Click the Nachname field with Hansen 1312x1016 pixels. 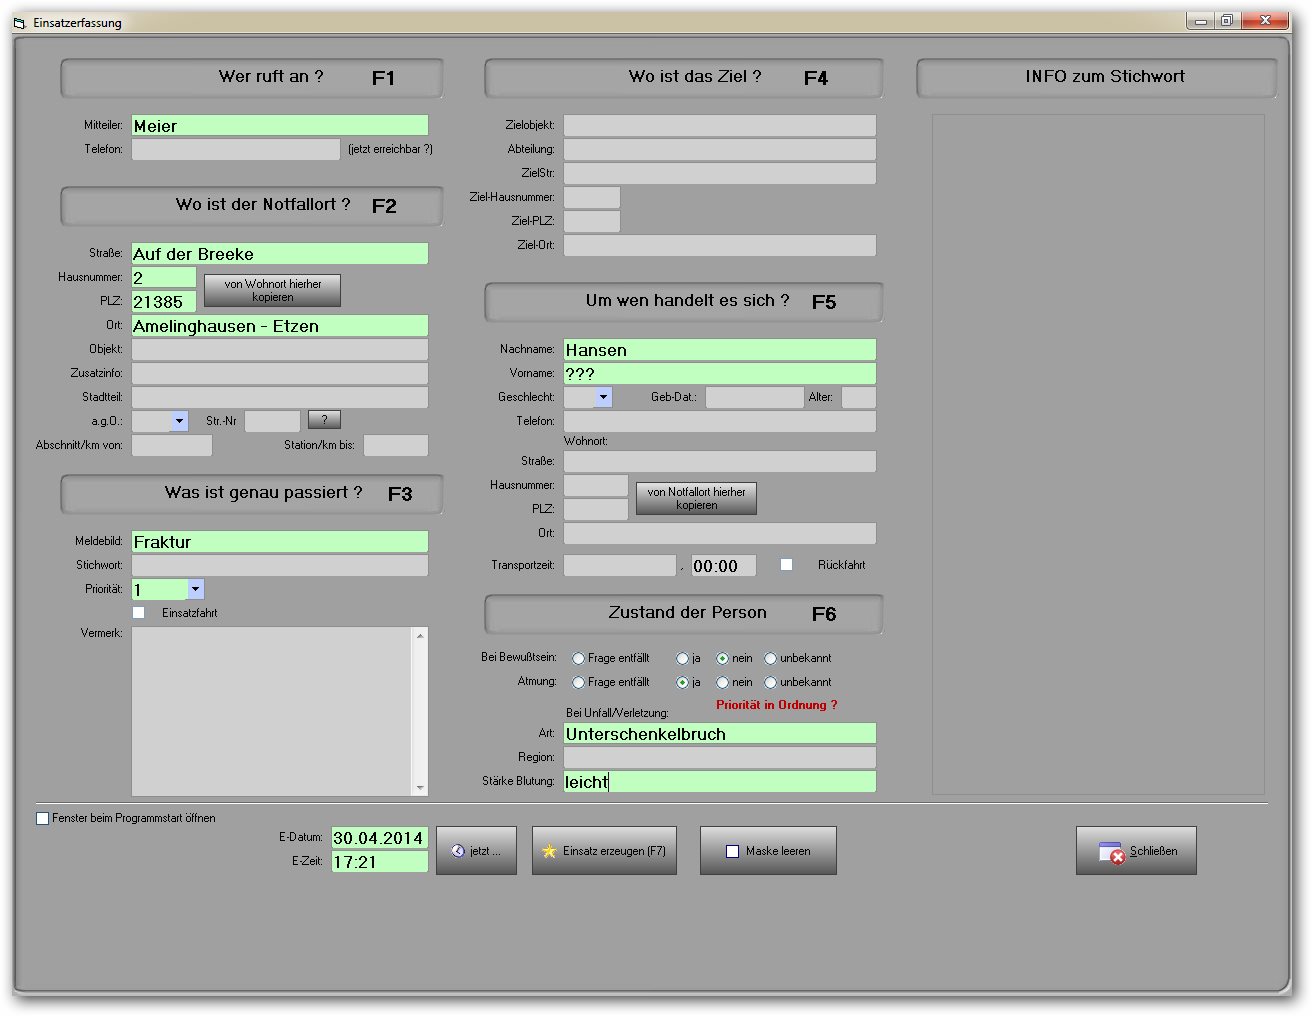(720, 349)
